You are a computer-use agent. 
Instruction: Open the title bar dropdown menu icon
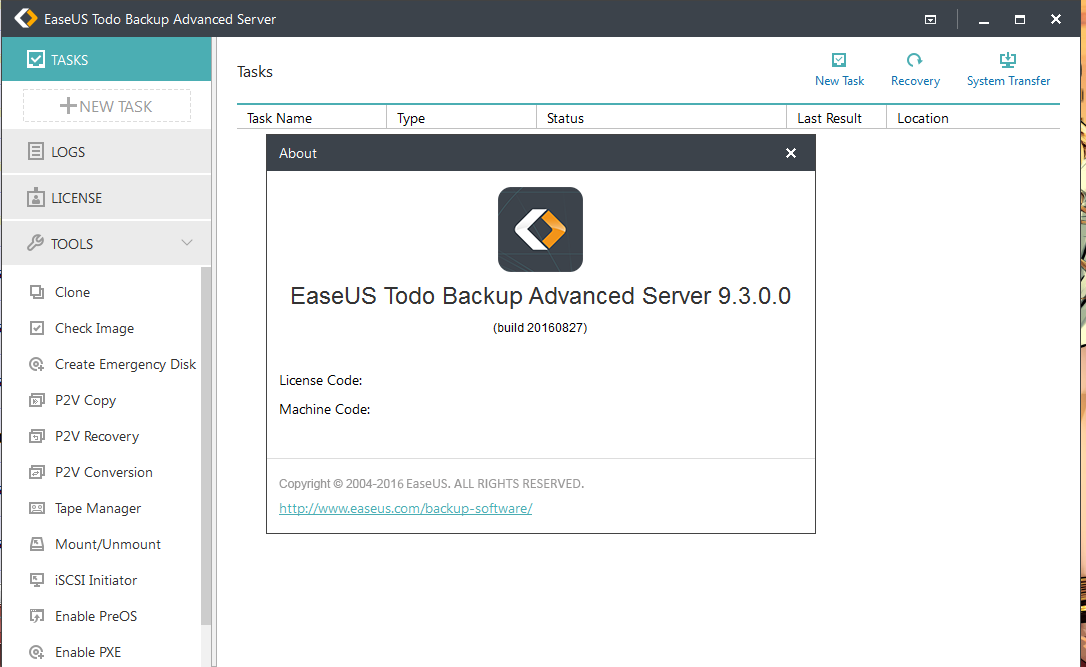point(930,19)
